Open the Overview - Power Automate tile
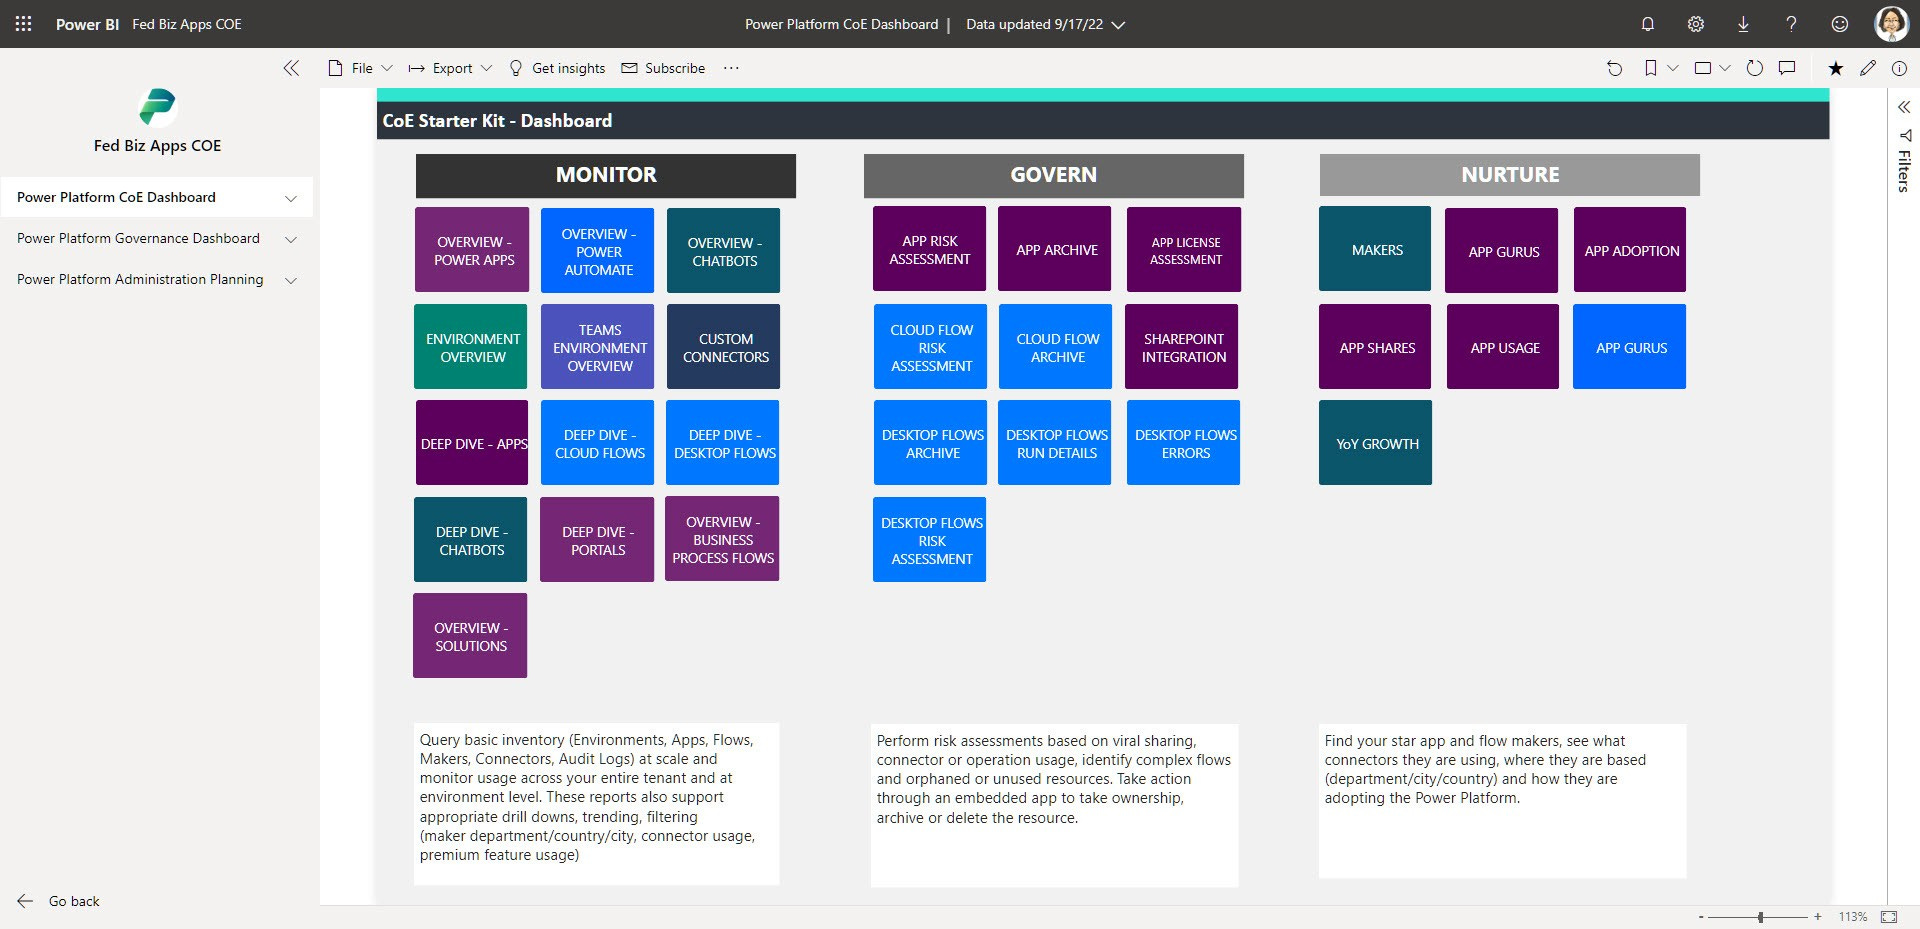 click(x=598, y=250)
